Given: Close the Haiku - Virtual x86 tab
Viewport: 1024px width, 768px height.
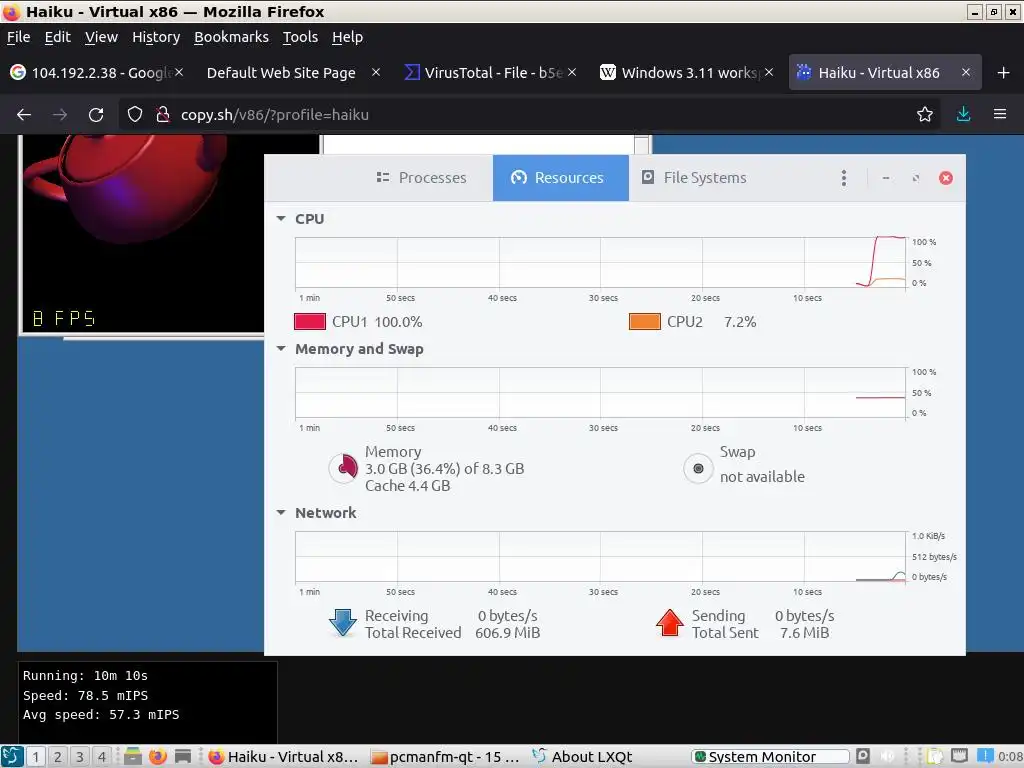Looking at the screenshot, I should (x=966, y=72).
